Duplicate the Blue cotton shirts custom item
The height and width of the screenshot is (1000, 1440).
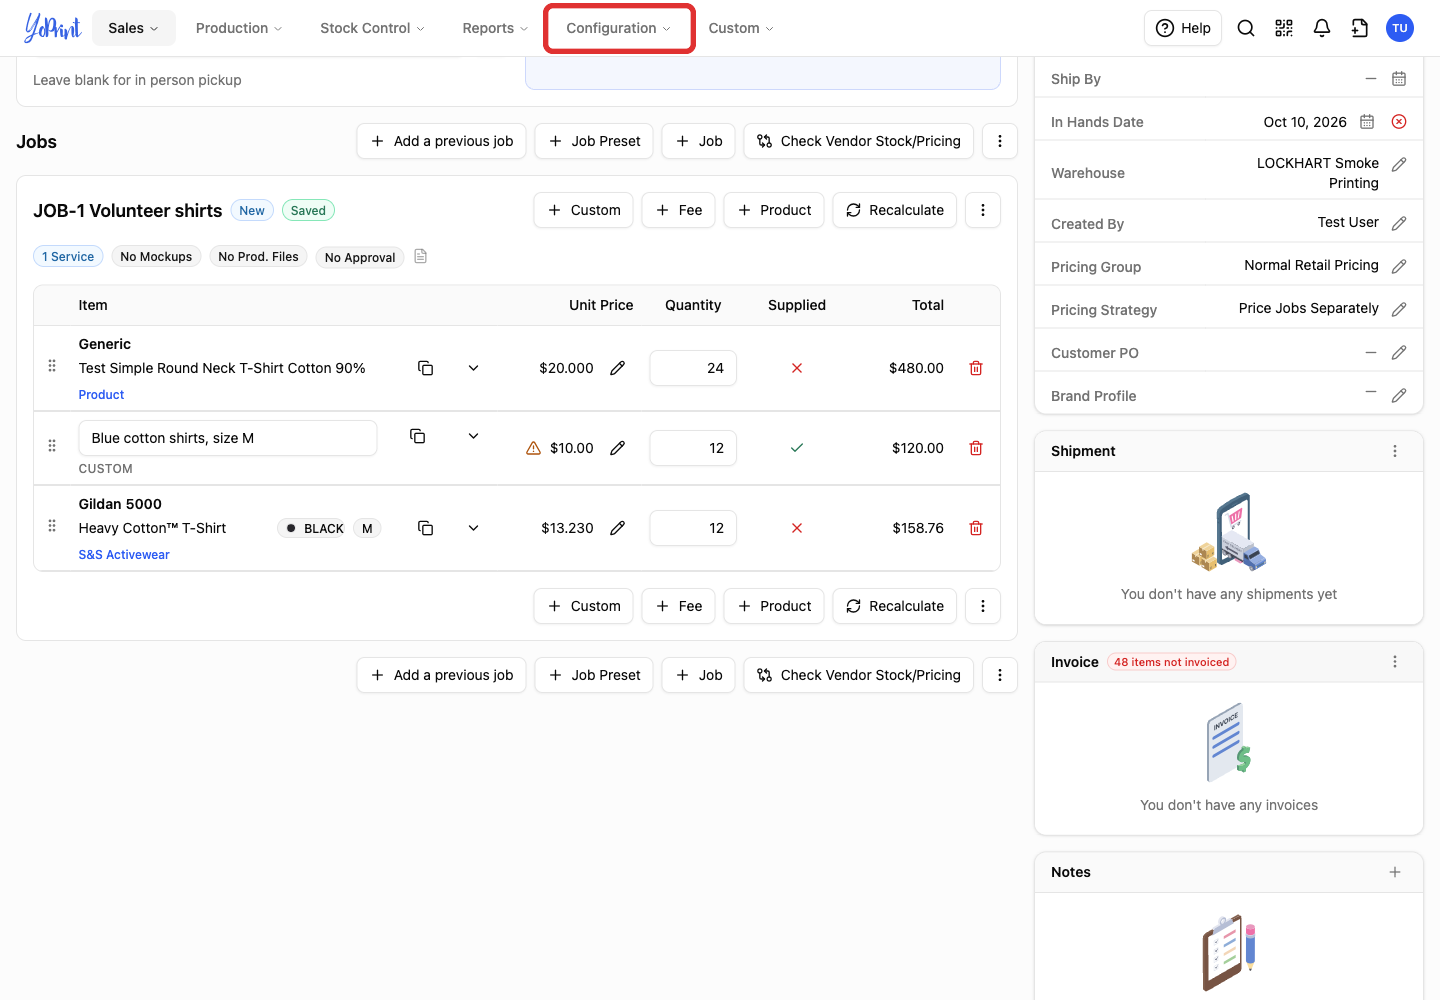pyautogui.click(x=418, y=436)
